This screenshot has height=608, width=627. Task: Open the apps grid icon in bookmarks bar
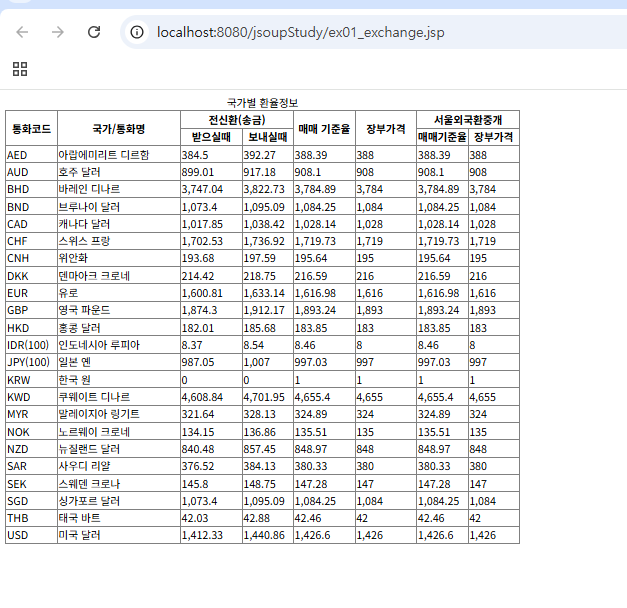click(x=20, y=69)
